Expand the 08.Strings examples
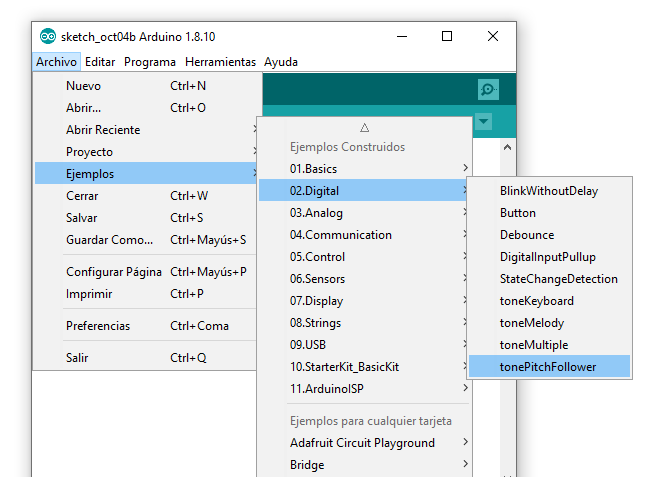The height and width of the screenshot is (477, 659). coord(364,323)
